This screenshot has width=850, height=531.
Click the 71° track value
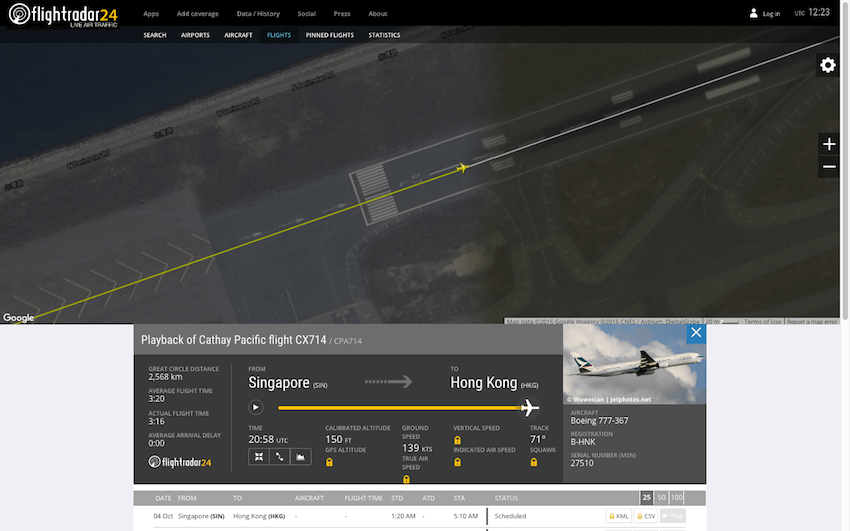538,439
